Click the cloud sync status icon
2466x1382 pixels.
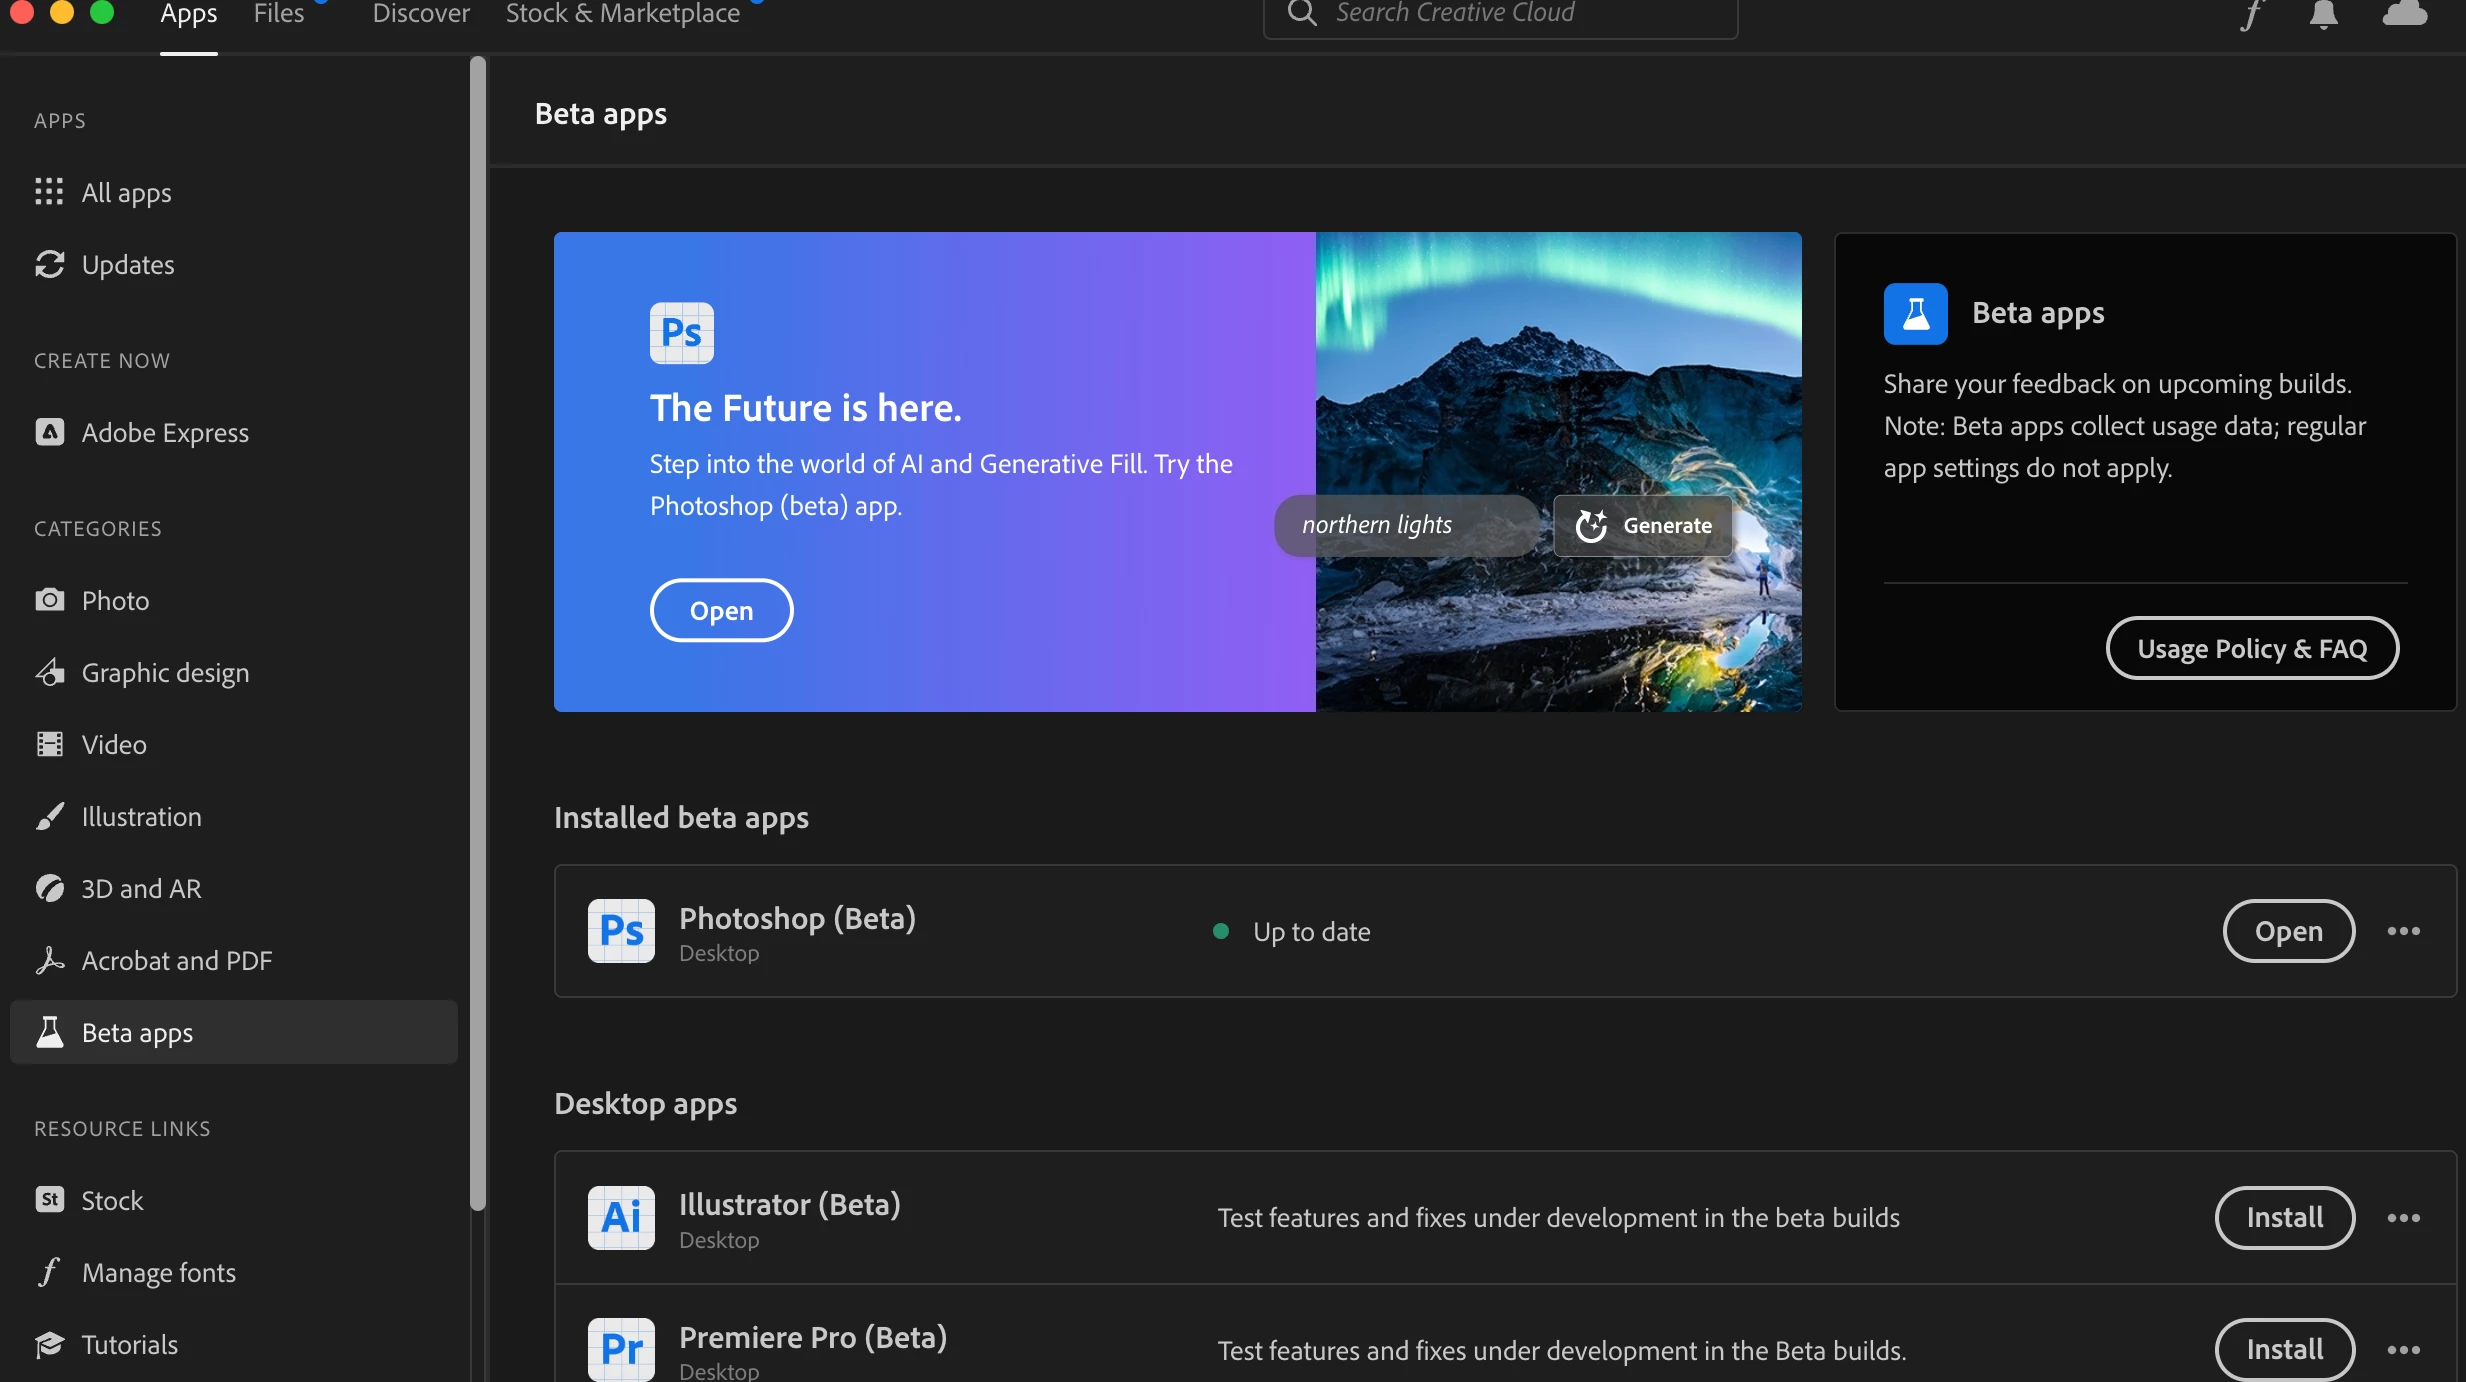pos(2404,14)
